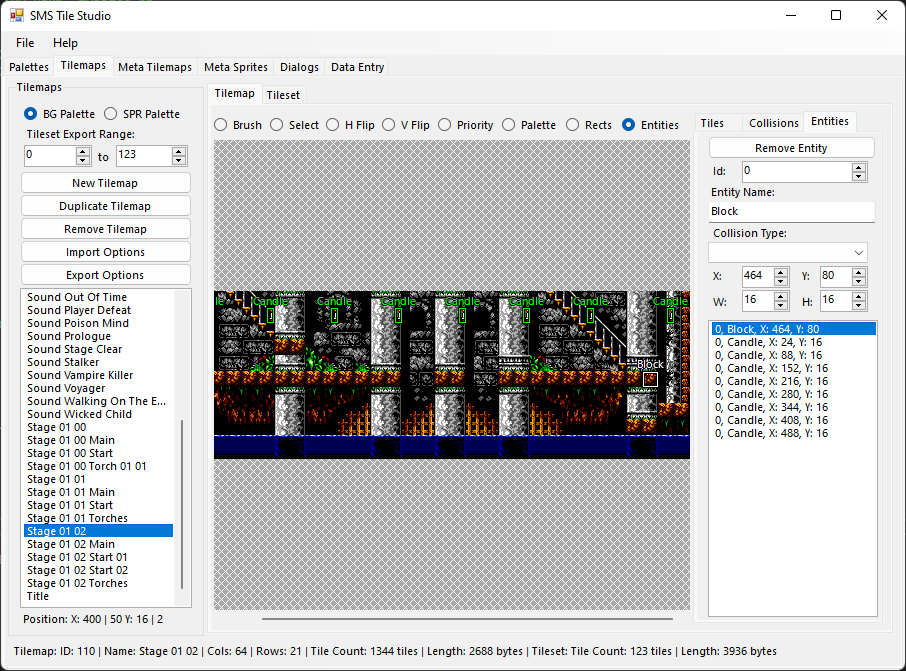Viewport: 906px width, 671px height.
Task: Decrease the entity X position
Action: 781,281
